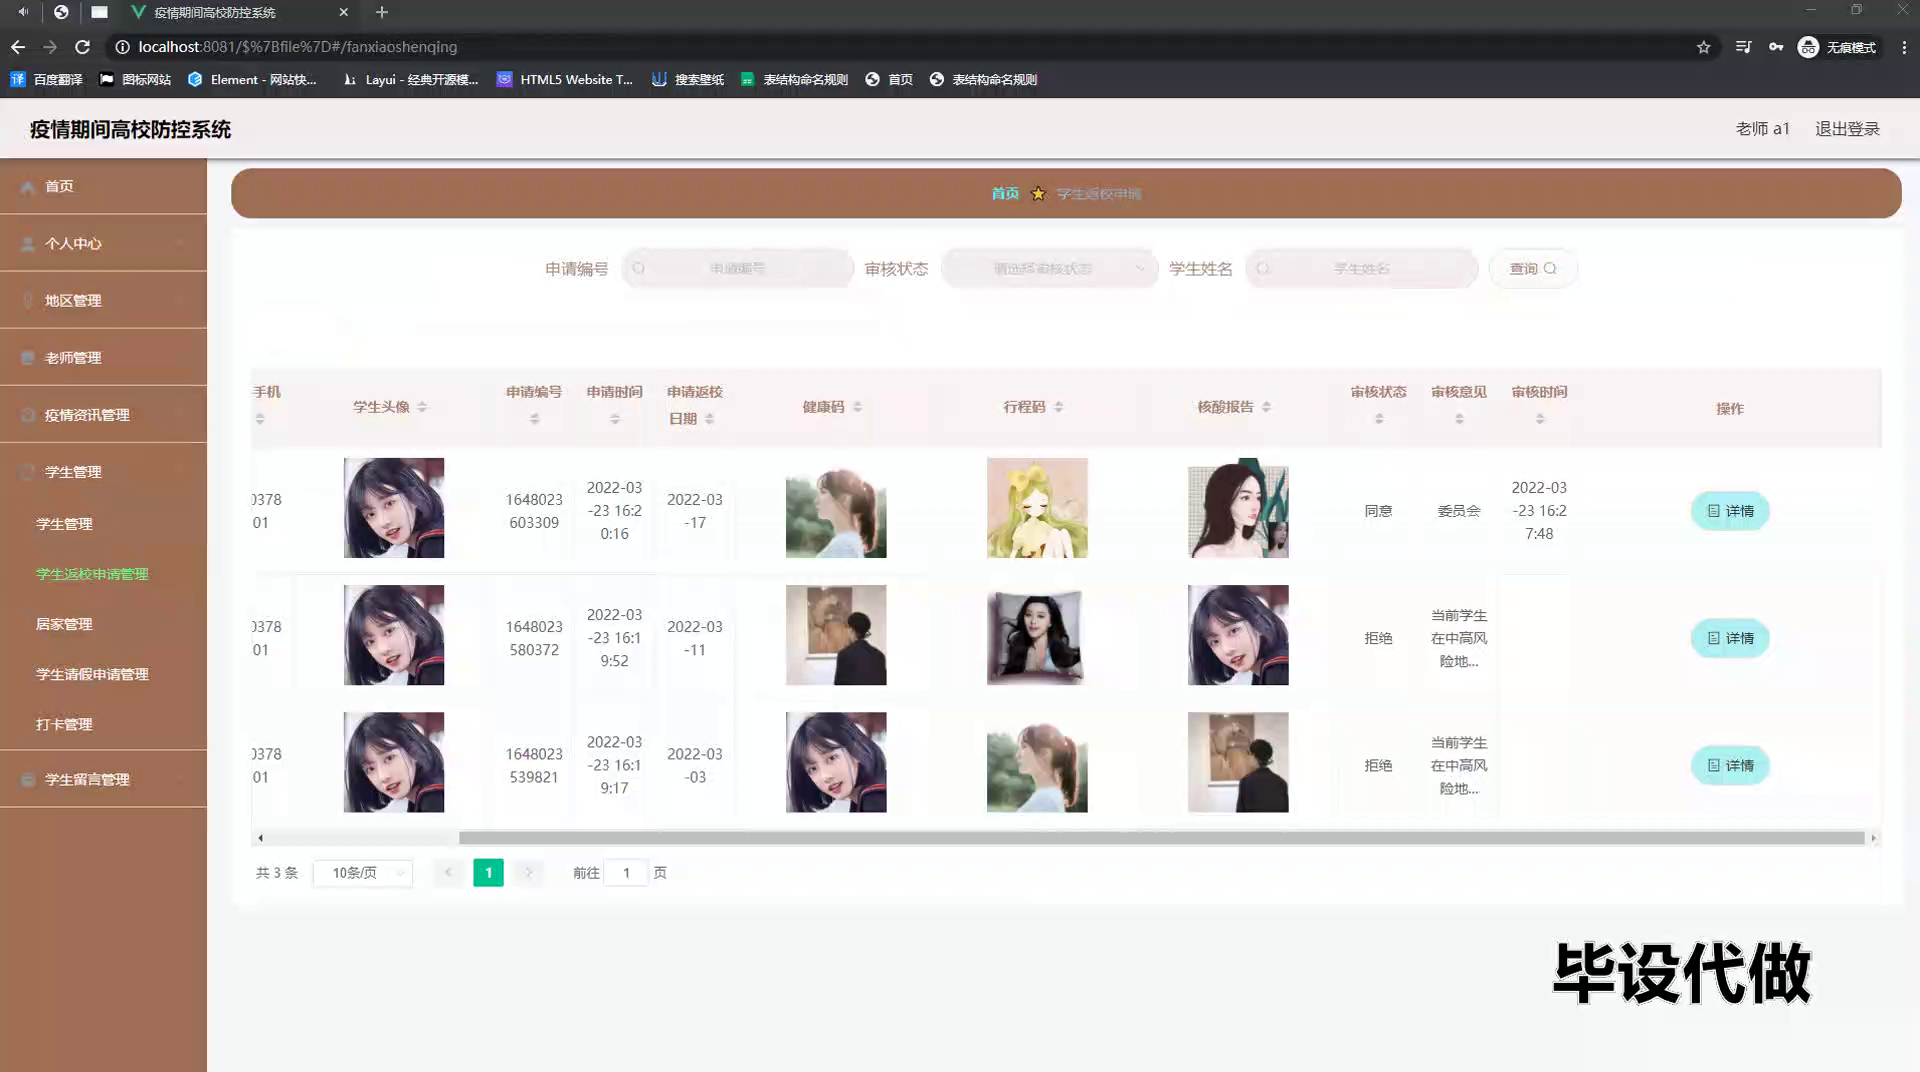The height and width of the screenshot is (1072, 1920).
Task: Open student avatar in row 1648023603309
Action: pyautogui.click(x=394, y=508)
